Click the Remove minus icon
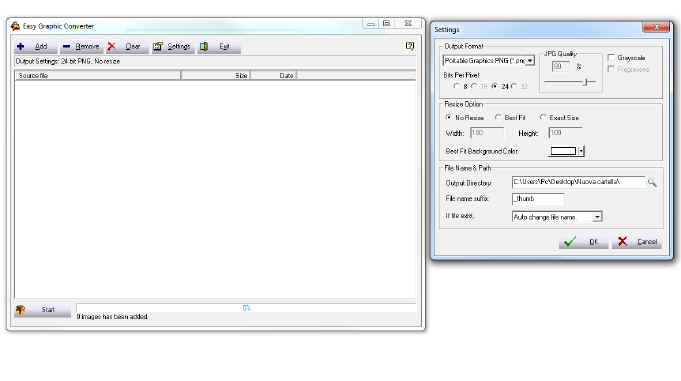Screen dimensions: 681x381 pos(66,46)
